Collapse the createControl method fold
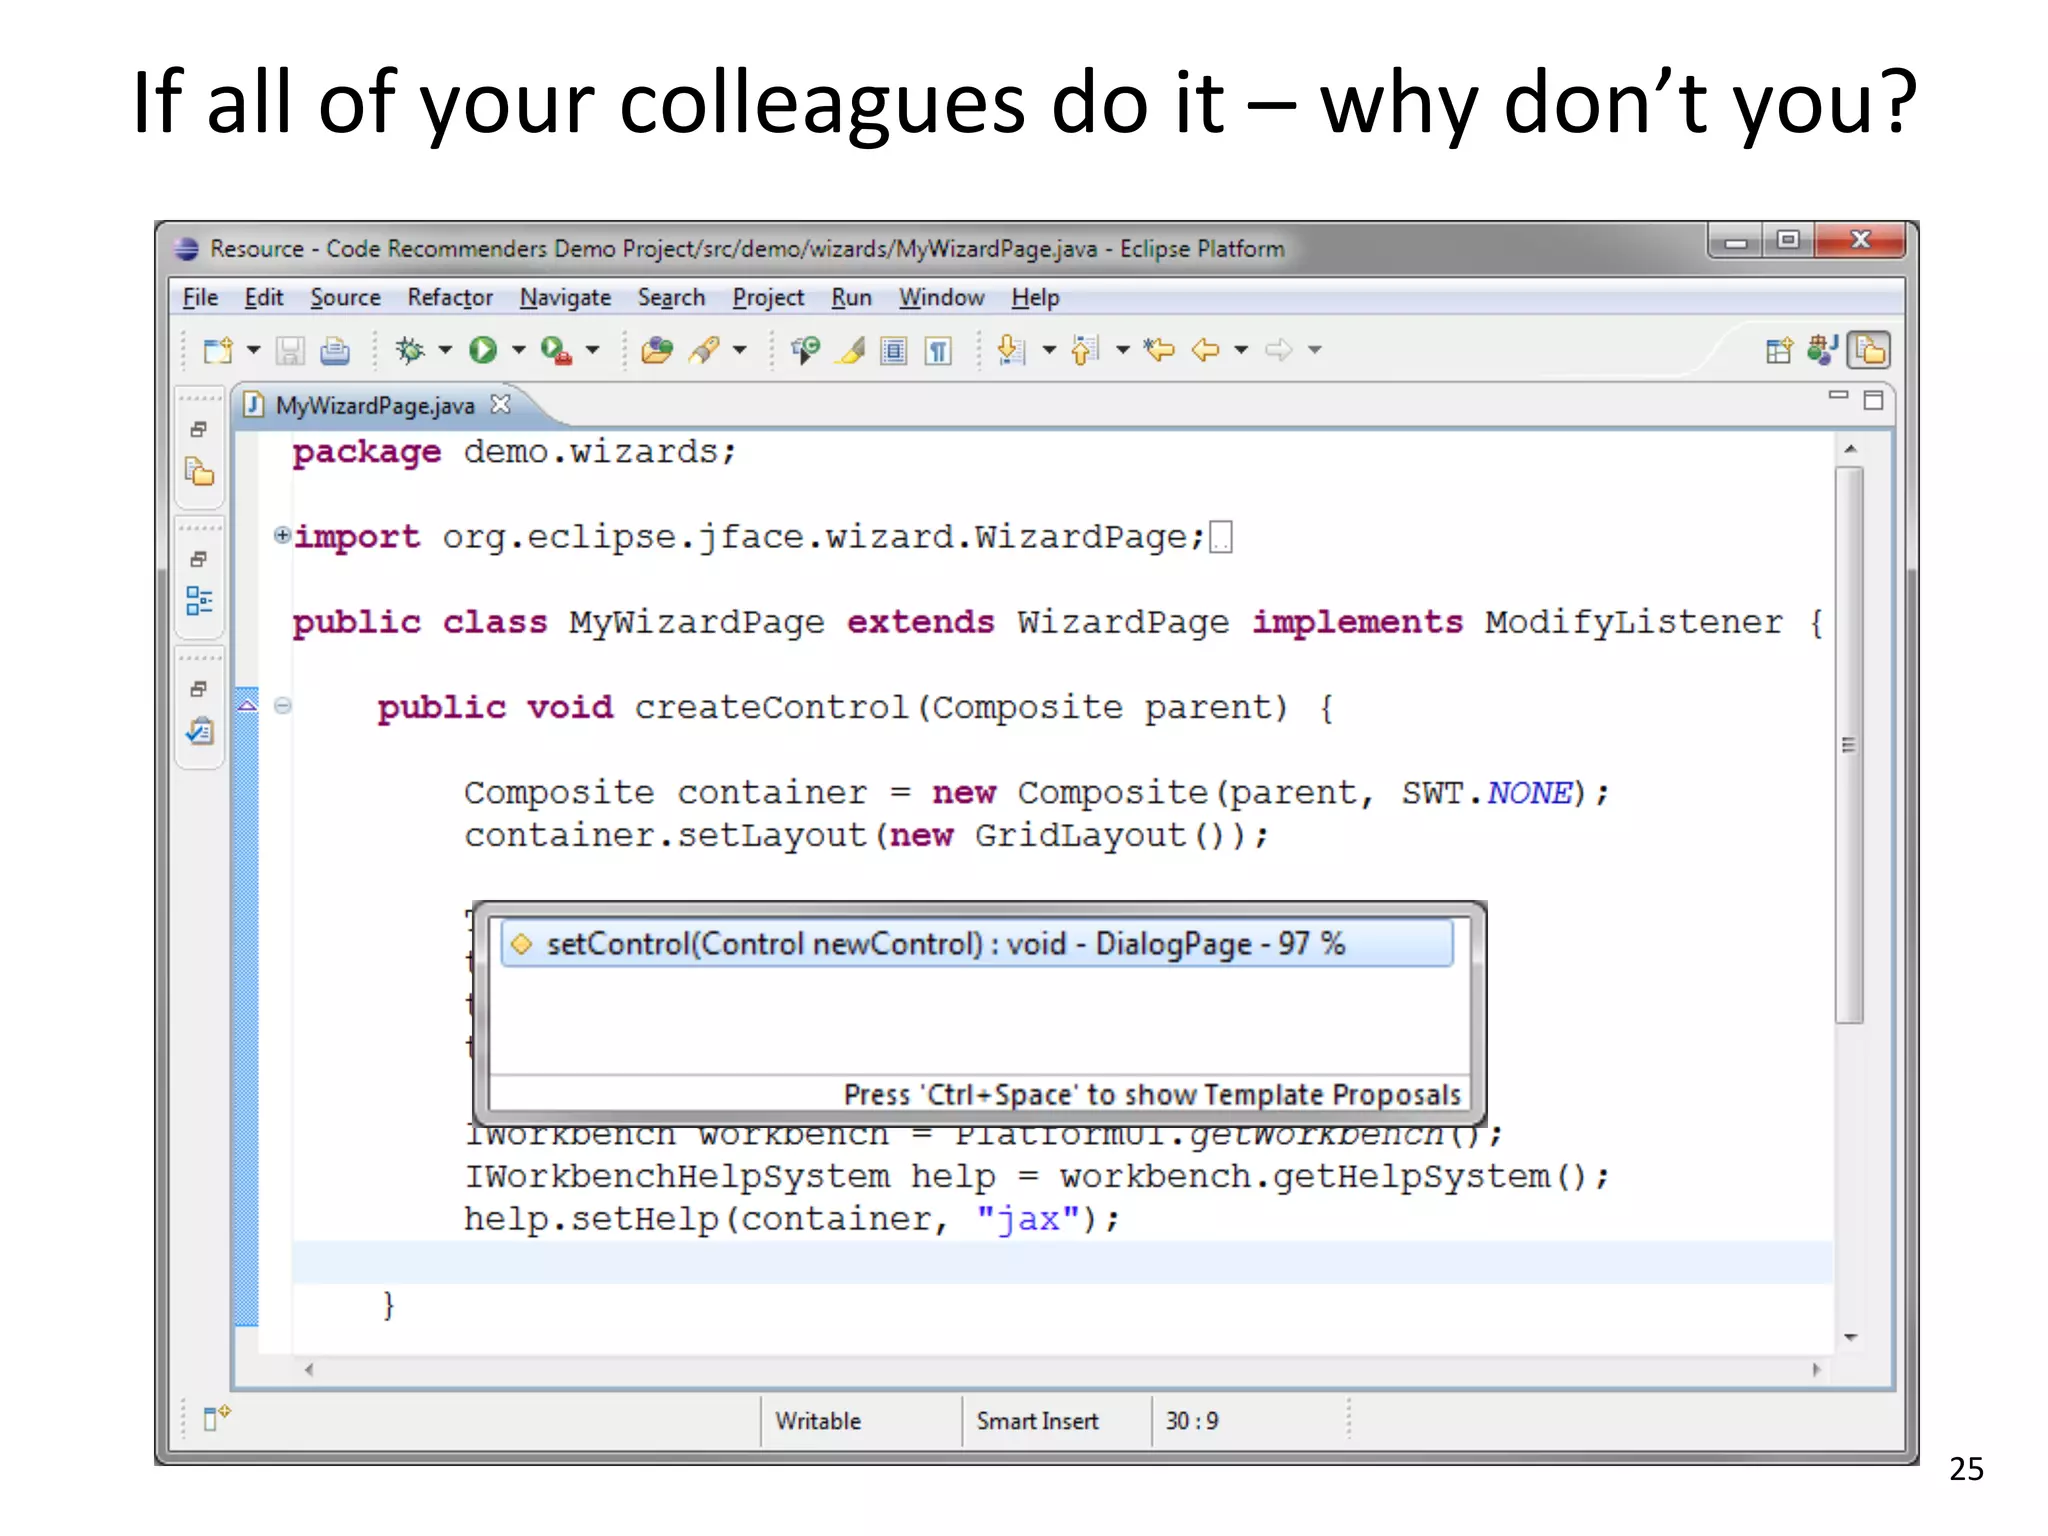The image size is (2048, 1536). pyautogui.click(x=283, y=706)
